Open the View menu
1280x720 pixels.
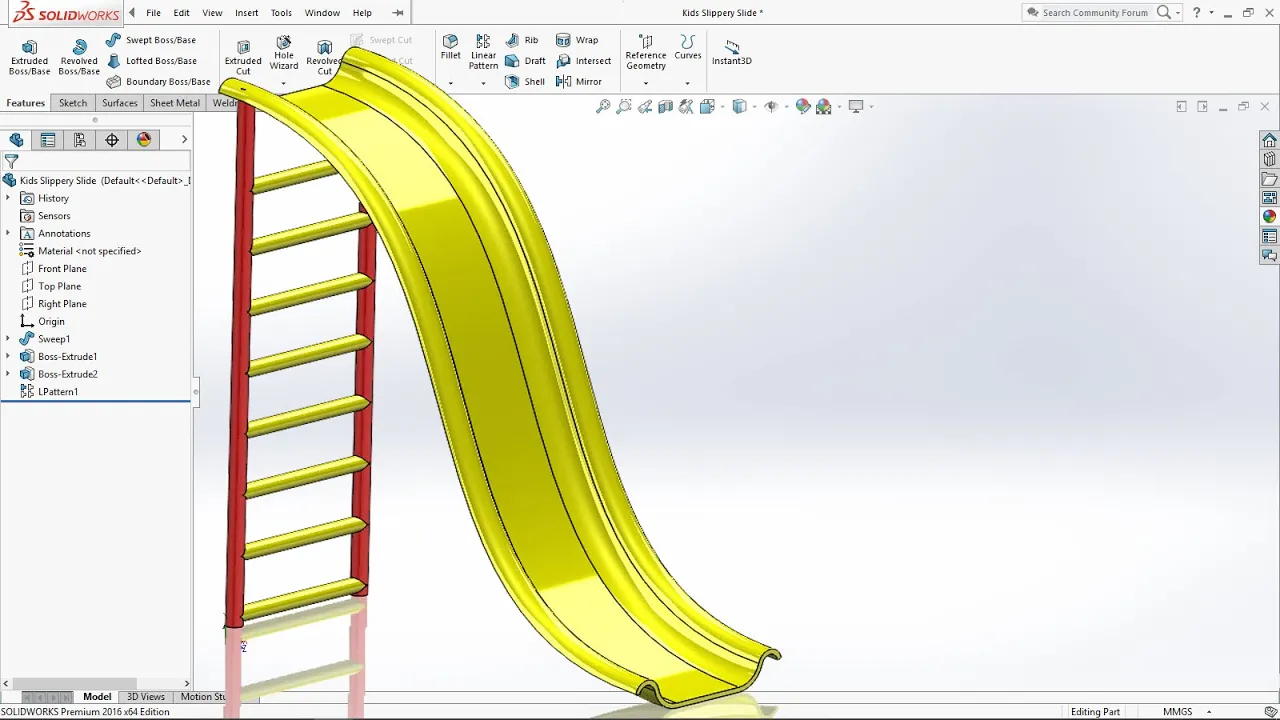point(212,13)
